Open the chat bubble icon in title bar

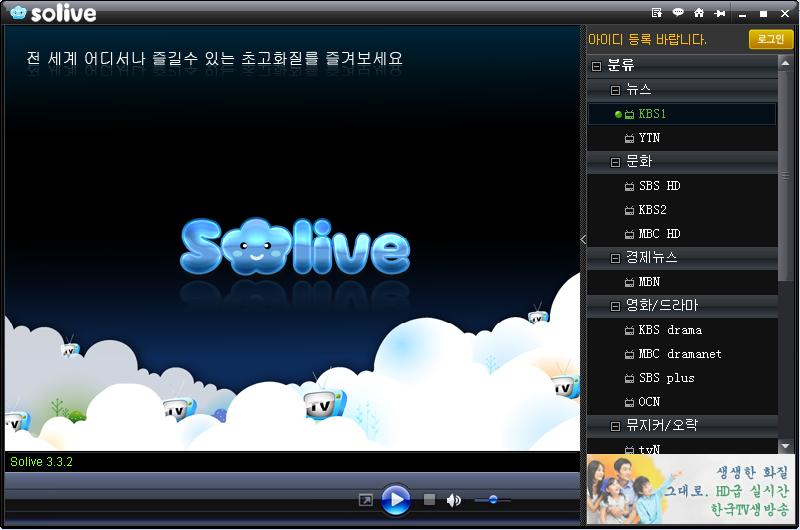(x=678, y=13)
